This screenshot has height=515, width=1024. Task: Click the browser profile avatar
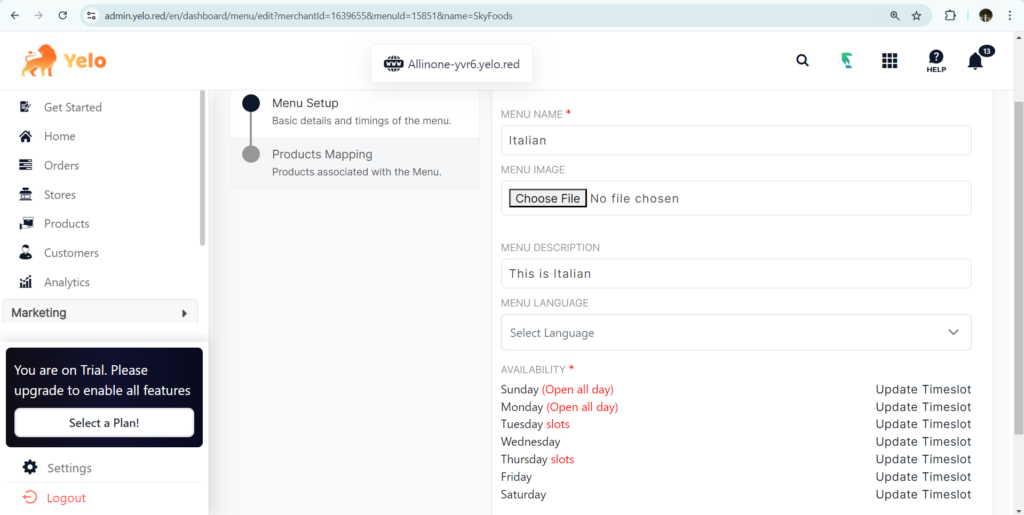[985, 16]
